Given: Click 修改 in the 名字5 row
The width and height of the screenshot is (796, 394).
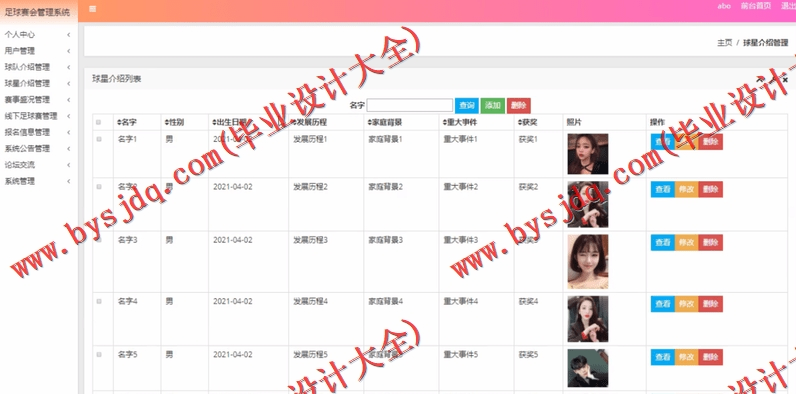Looking at the screenshot, I should [x=687, y=357].
